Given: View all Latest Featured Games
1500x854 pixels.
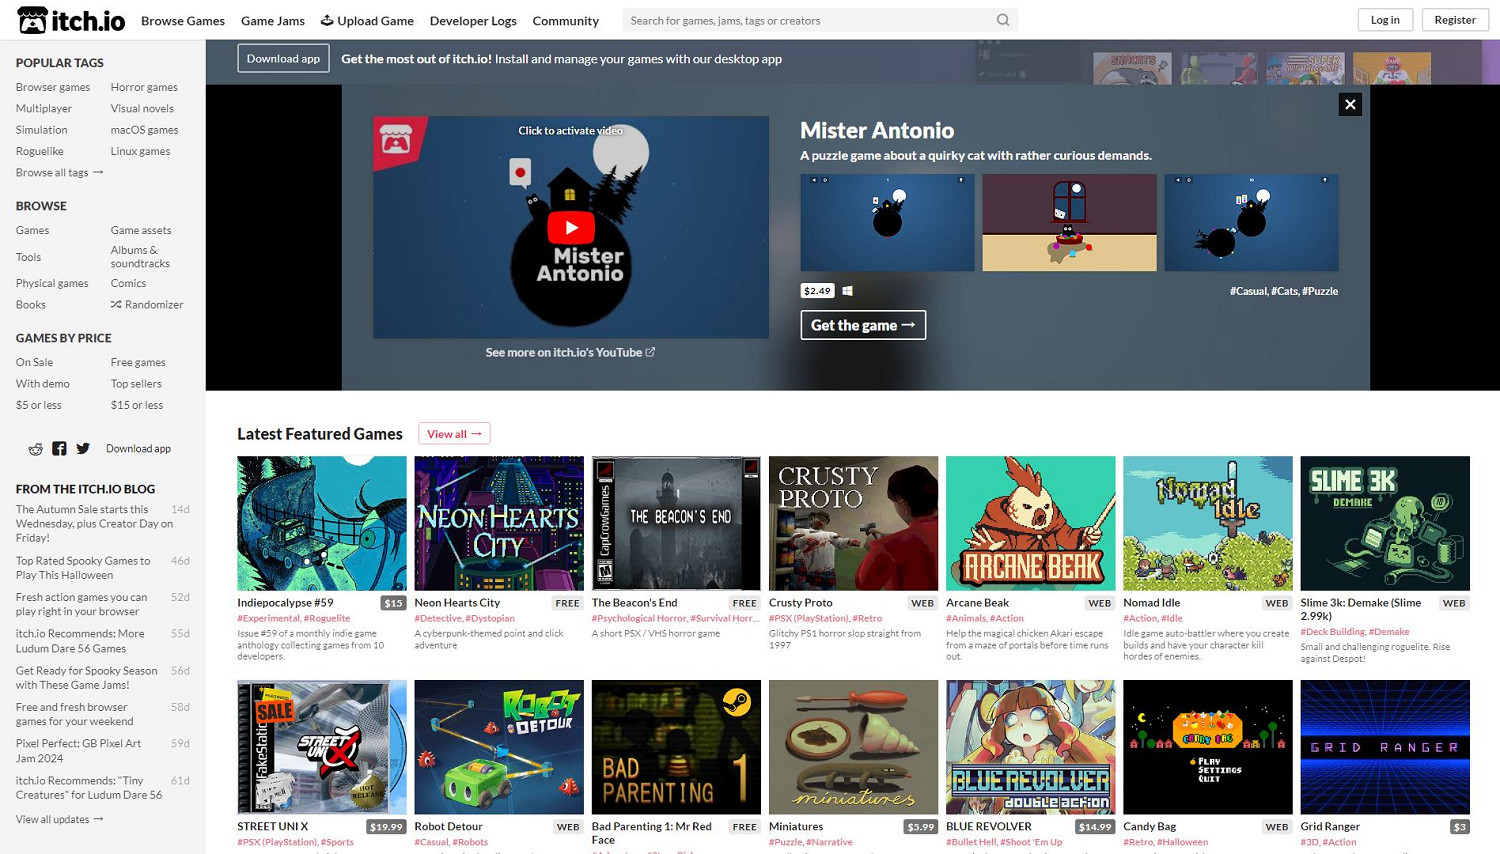Looking at the screenshot, I should point(454,434).
